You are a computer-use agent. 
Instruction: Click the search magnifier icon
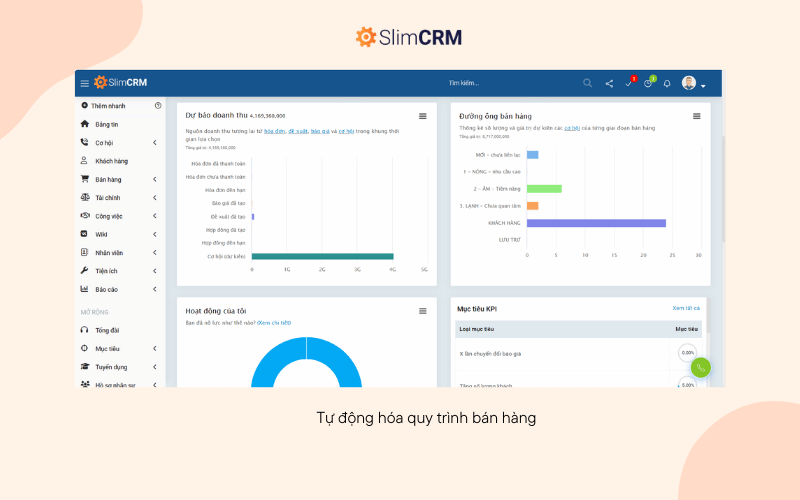pyautogui.click(x=587, y=83)
